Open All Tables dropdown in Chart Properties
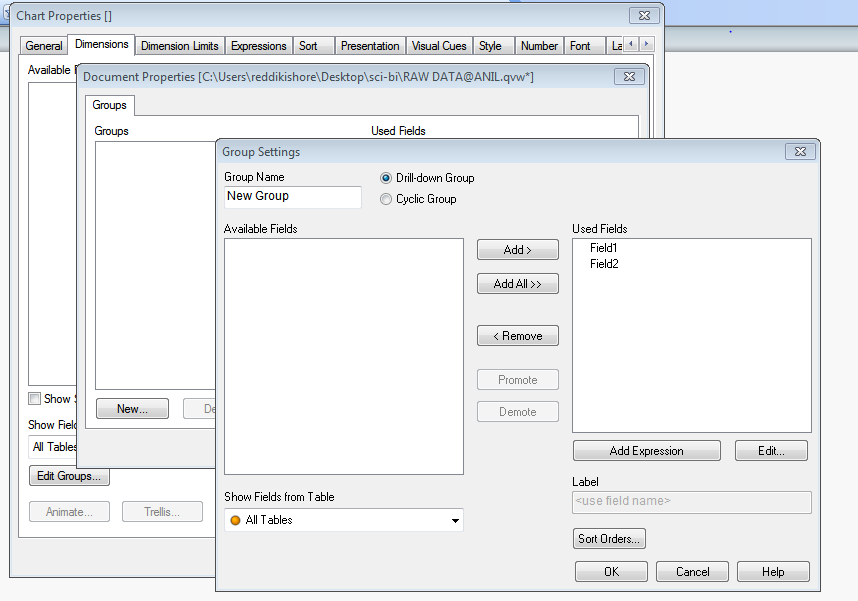 [53, 447]
